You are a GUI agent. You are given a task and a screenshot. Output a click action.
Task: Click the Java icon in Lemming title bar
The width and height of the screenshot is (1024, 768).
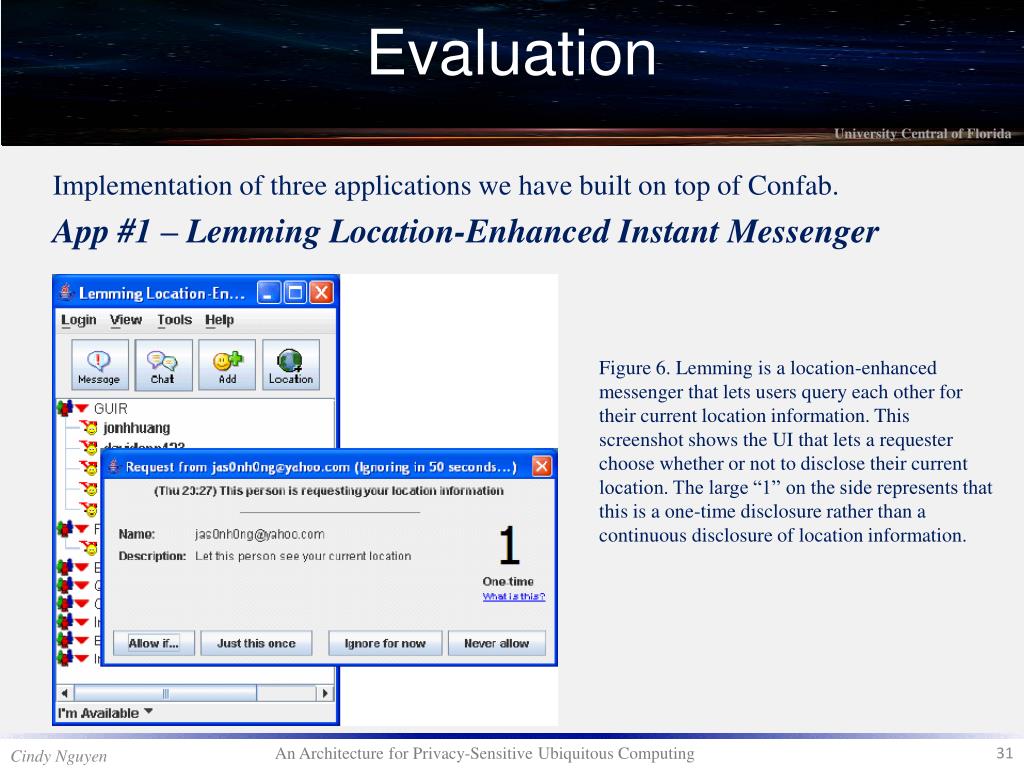pos(65,292)
